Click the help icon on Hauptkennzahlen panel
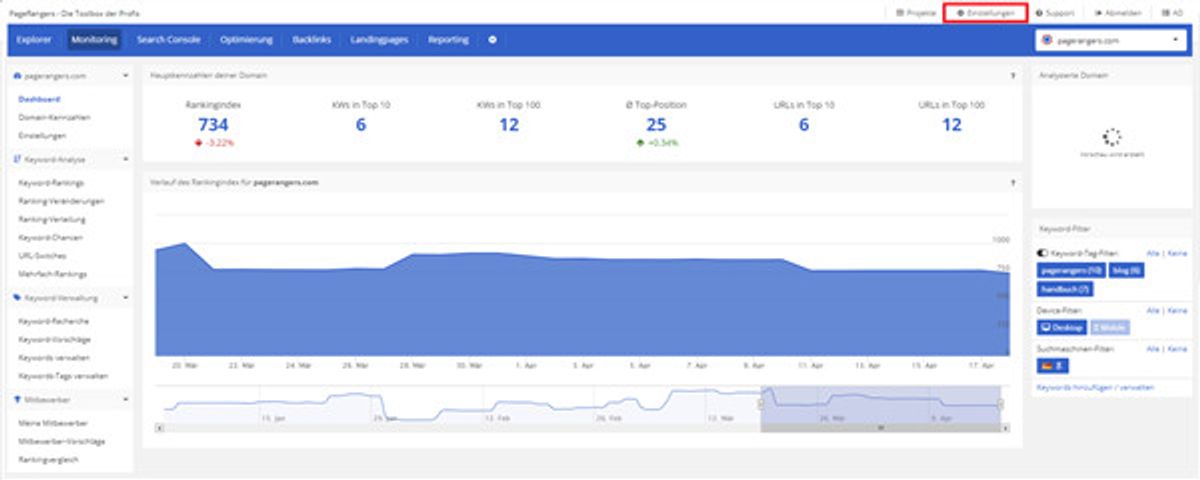Image resolution: width=1200 pixels, height=480 pixels. (x=1013, y=75)
